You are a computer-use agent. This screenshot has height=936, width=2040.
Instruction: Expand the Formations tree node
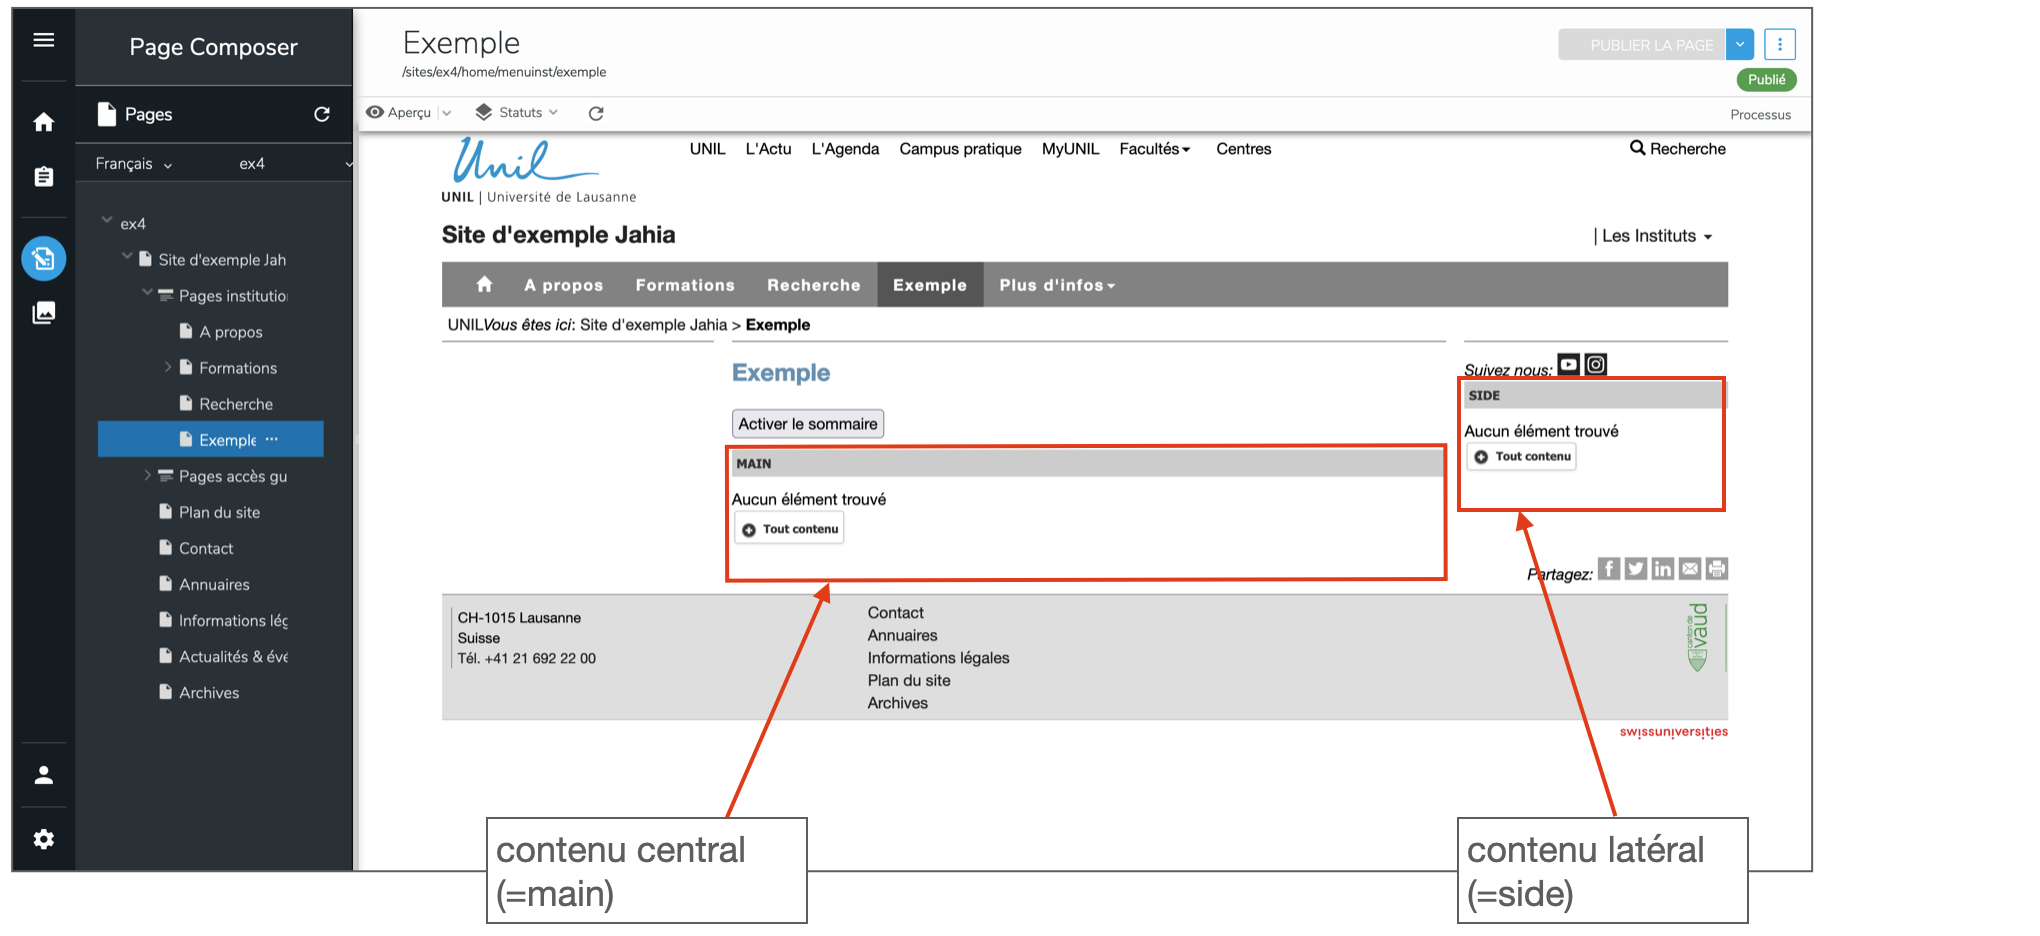[x=167, y=367]
